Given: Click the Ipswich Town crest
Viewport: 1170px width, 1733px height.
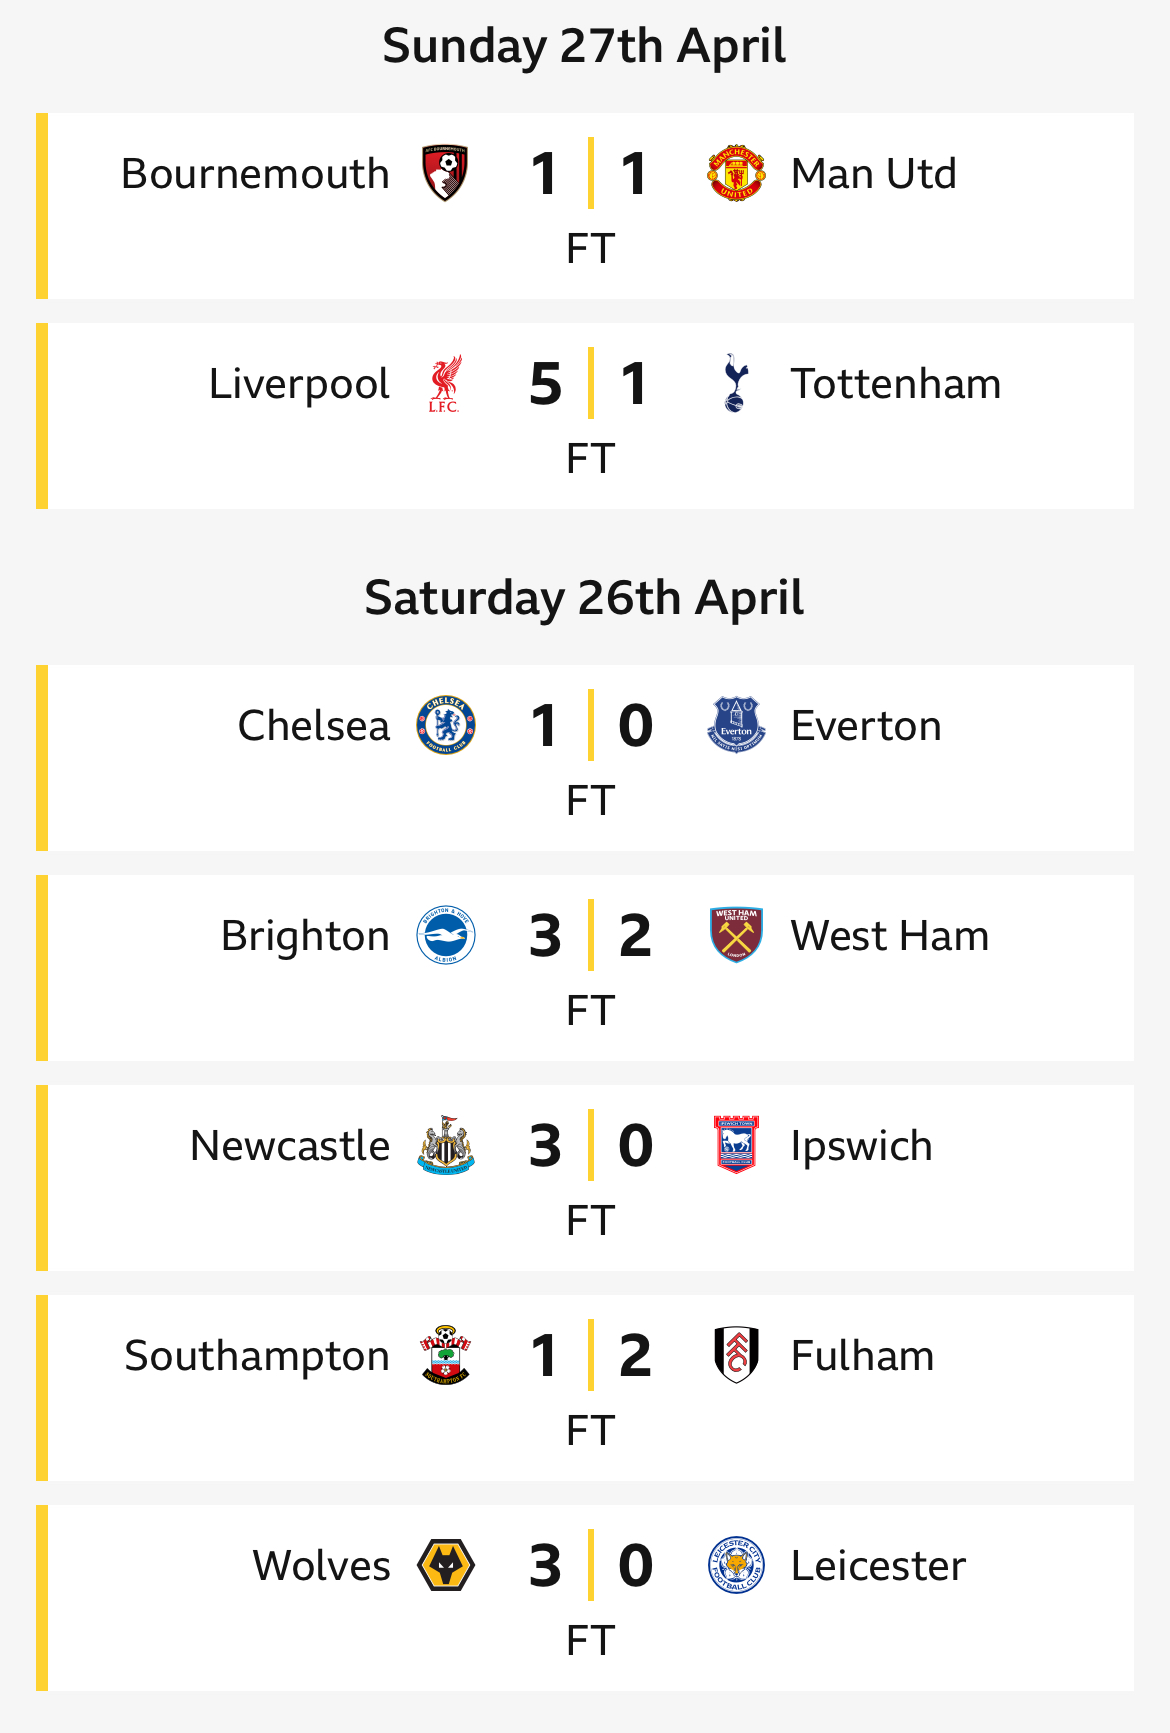Looking at the screenshot, I should (x=736, y=1146).
